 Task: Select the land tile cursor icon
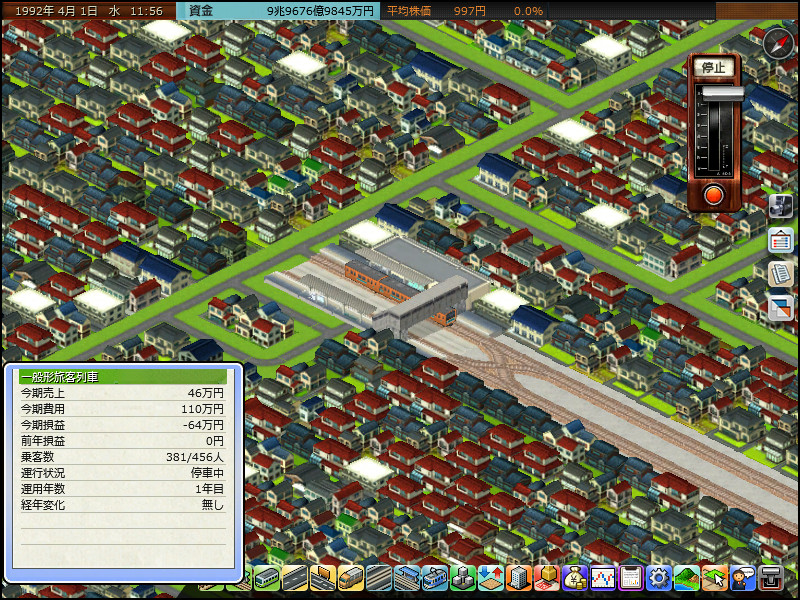click(715, 578)
